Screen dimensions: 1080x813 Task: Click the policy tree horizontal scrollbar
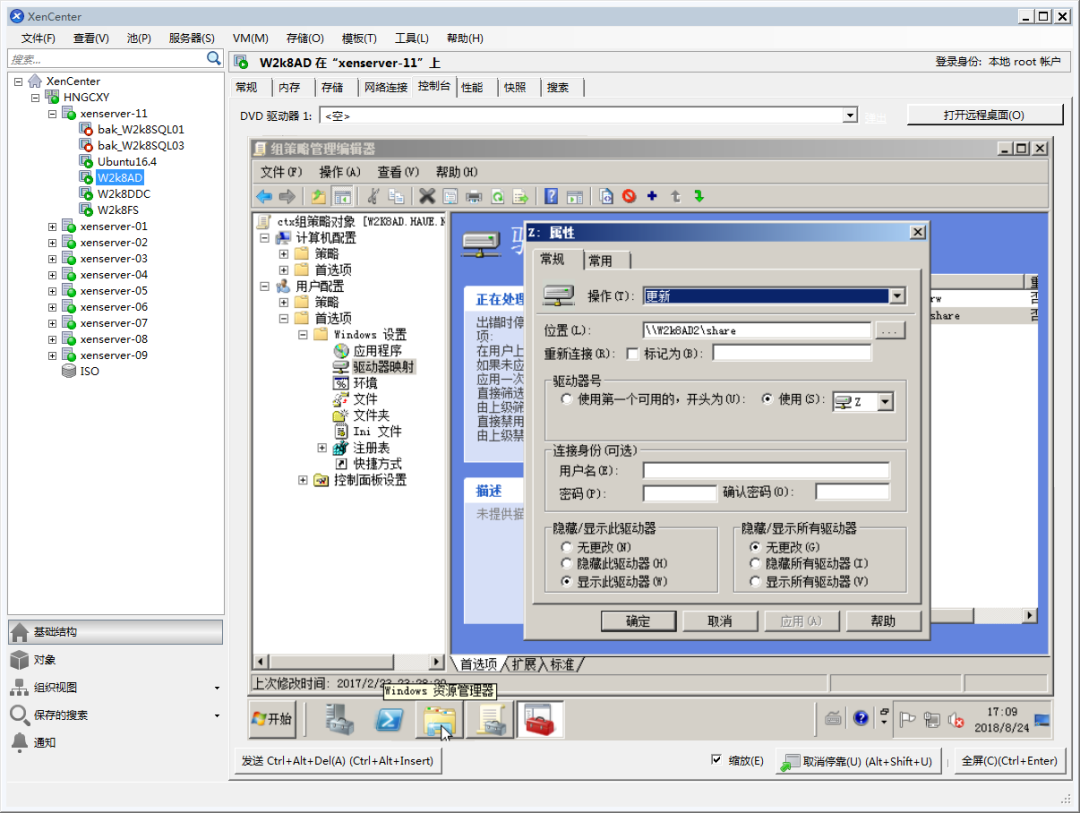pyautogui.click(x=350, y=662)
